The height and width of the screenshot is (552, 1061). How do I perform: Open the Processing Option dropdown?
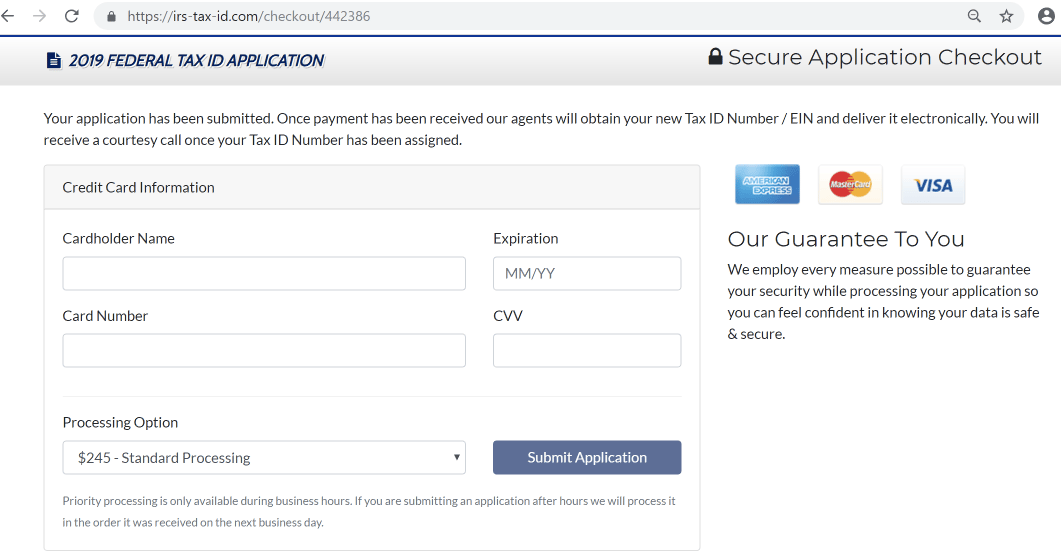click(x=264, y=458)
